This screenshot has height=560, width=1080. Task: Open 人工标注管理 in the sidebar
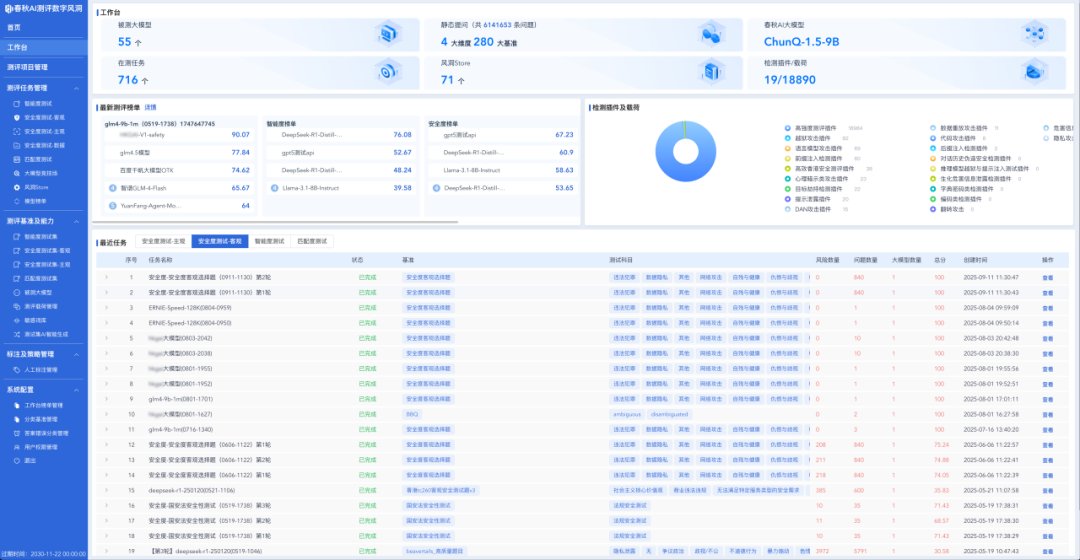(41, 369)
